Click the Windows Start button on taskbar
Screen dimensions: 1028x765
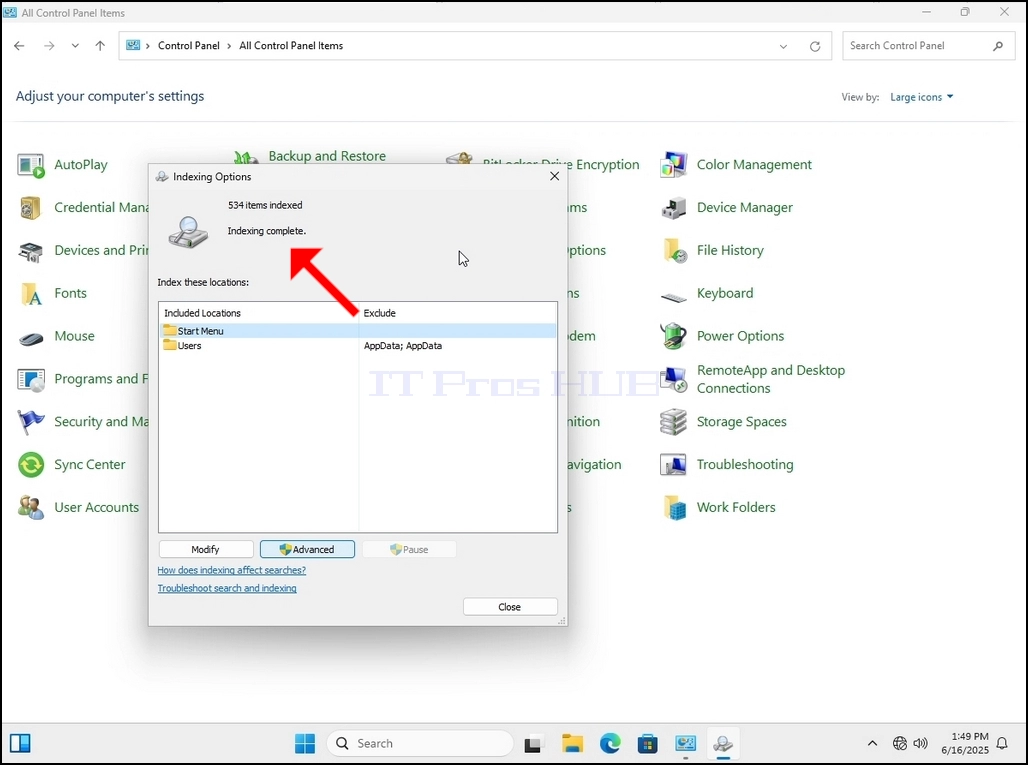(x=305, y=743)
